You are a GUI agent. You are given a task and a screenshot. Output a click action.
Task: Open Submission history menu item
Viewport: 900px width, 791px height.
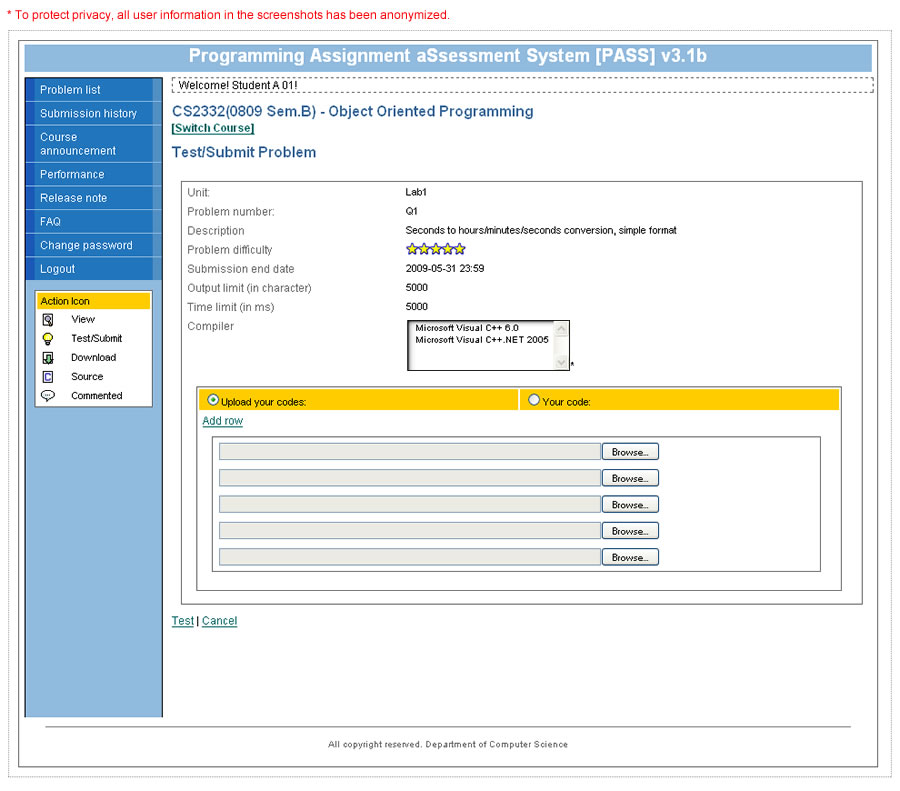pyautogui.click(x=88, y=114)
